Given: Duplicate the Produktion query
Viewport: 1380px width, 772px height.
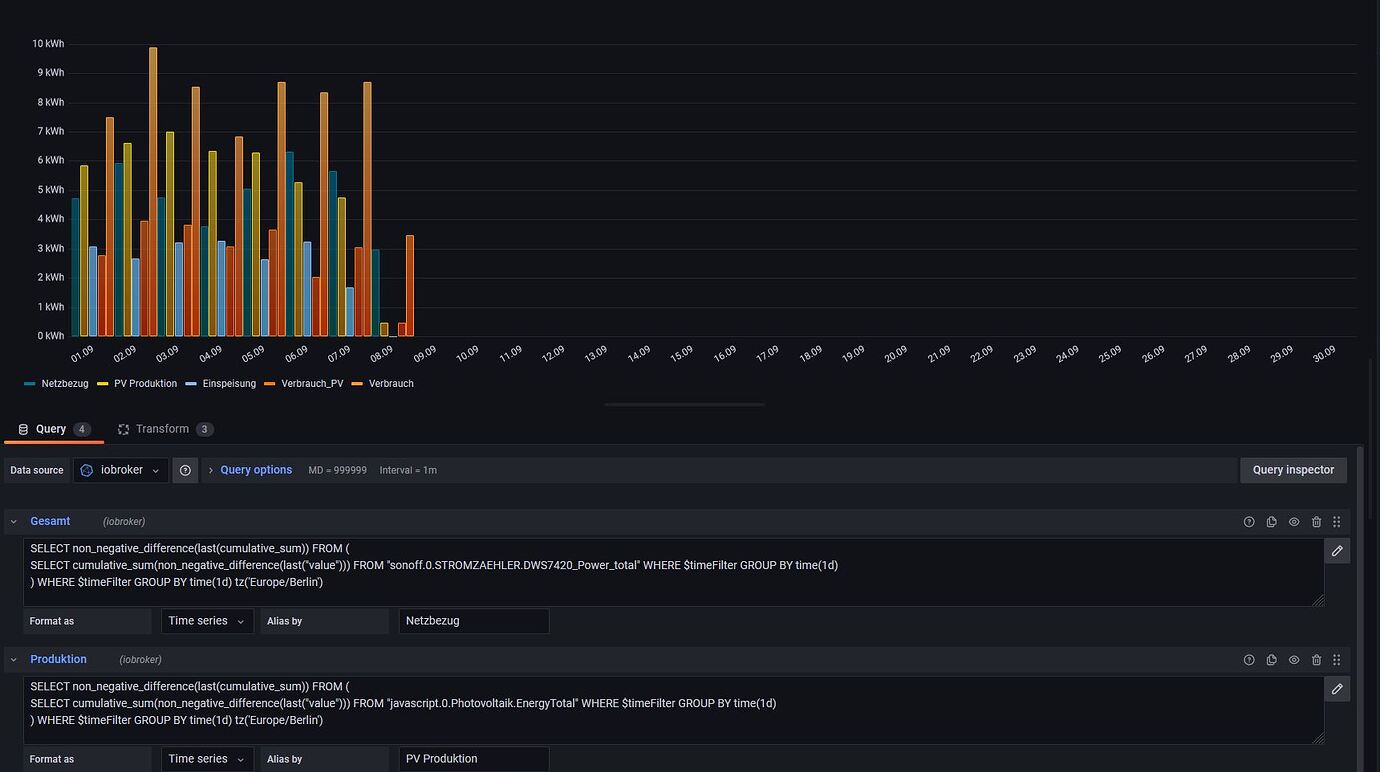Looking at the screenshot, I should (1271, 659).
